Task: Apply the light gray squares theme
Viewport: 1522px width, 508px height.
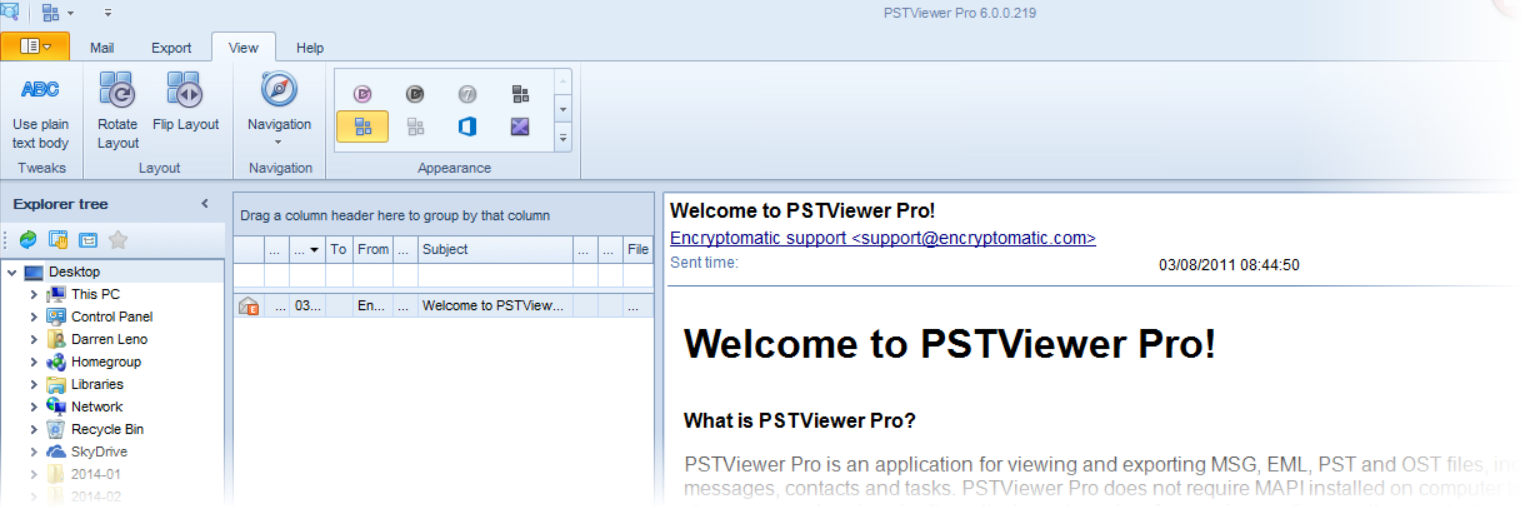Action: point(415,127)
